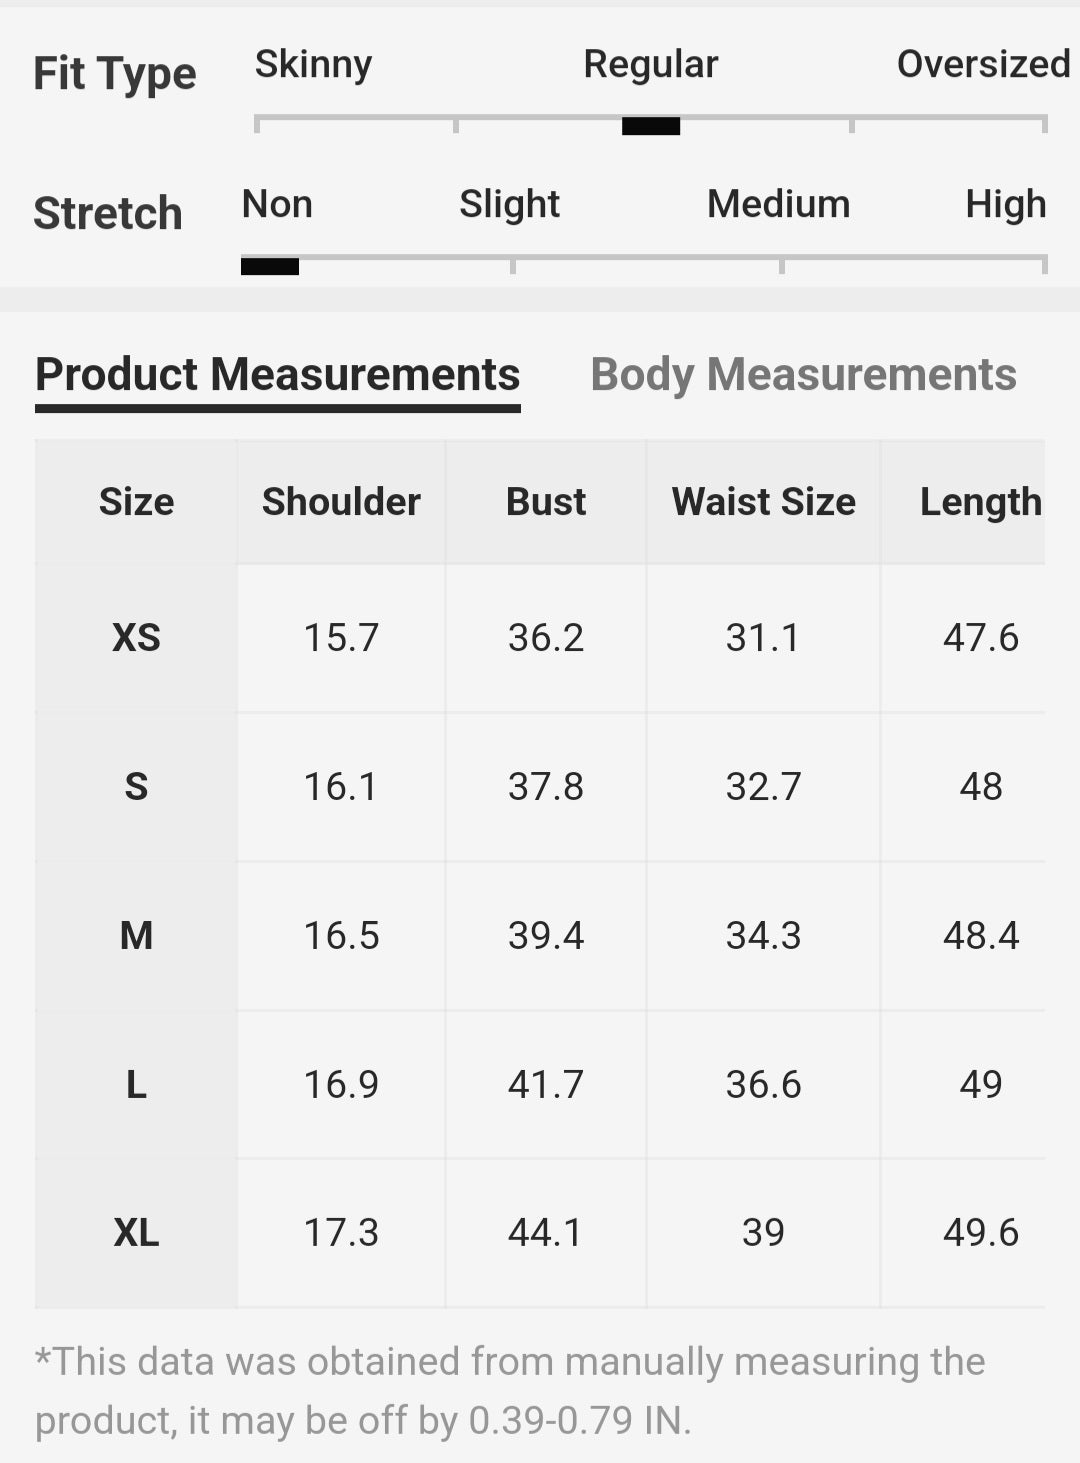
Task: Select the S size row header
Action: click(x=136, y=786)
